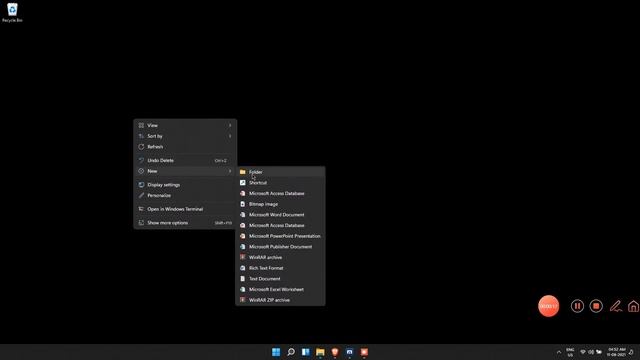Click the WinRAR archive icon
The image size is (640, 360).
(242, 257)
